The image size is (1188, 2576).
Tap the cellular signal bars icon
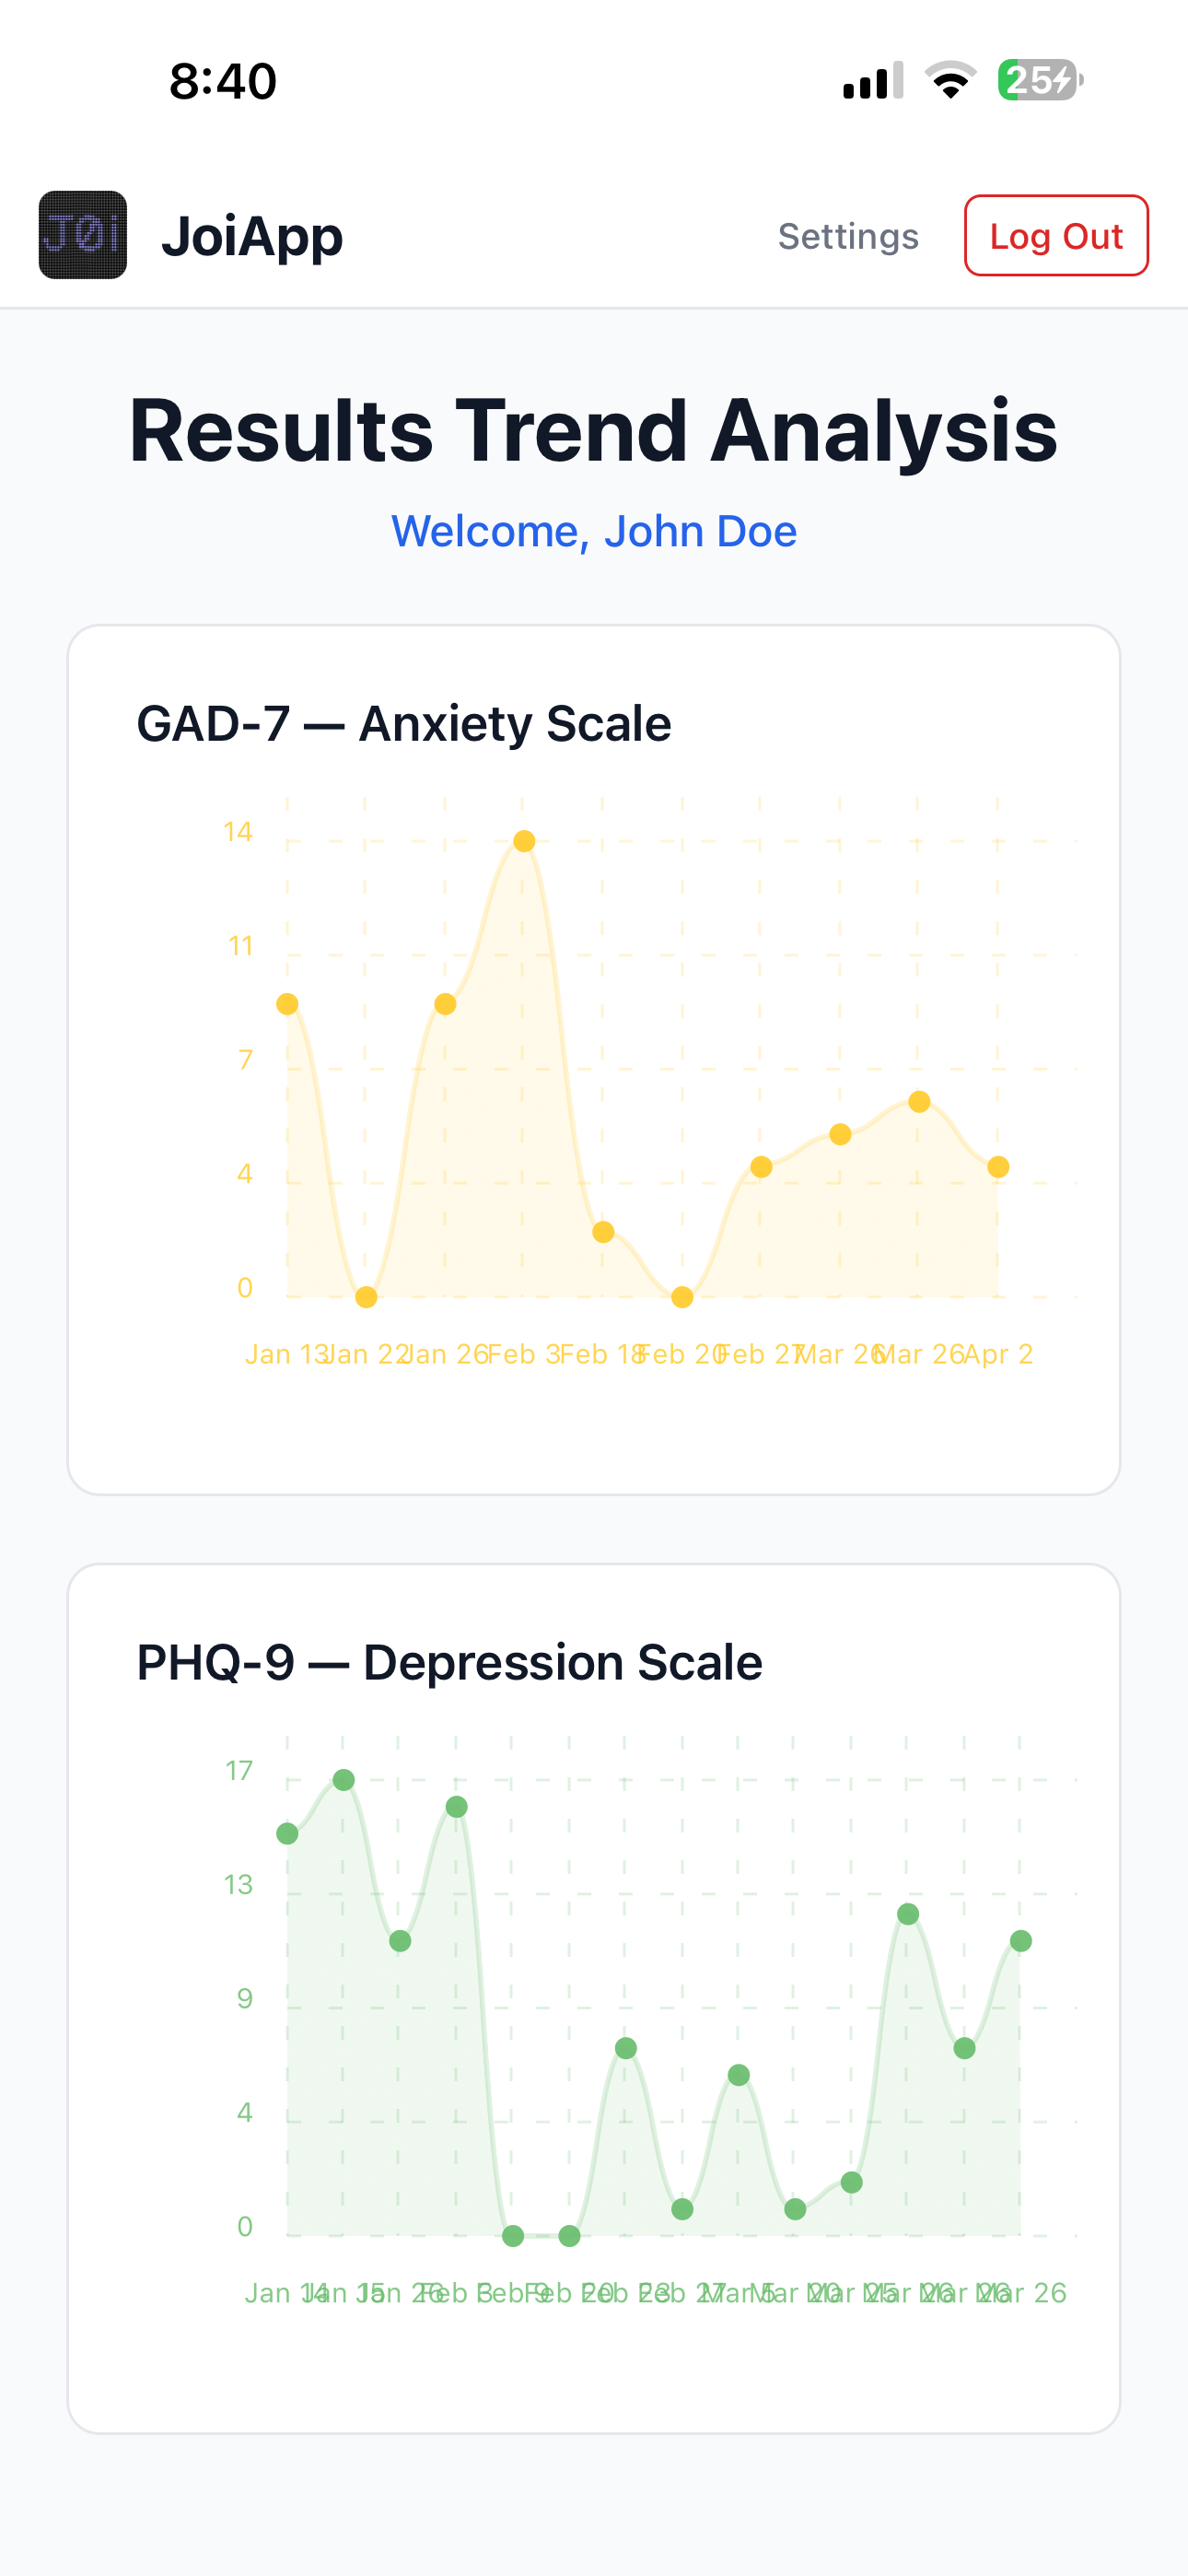[873, 80]
